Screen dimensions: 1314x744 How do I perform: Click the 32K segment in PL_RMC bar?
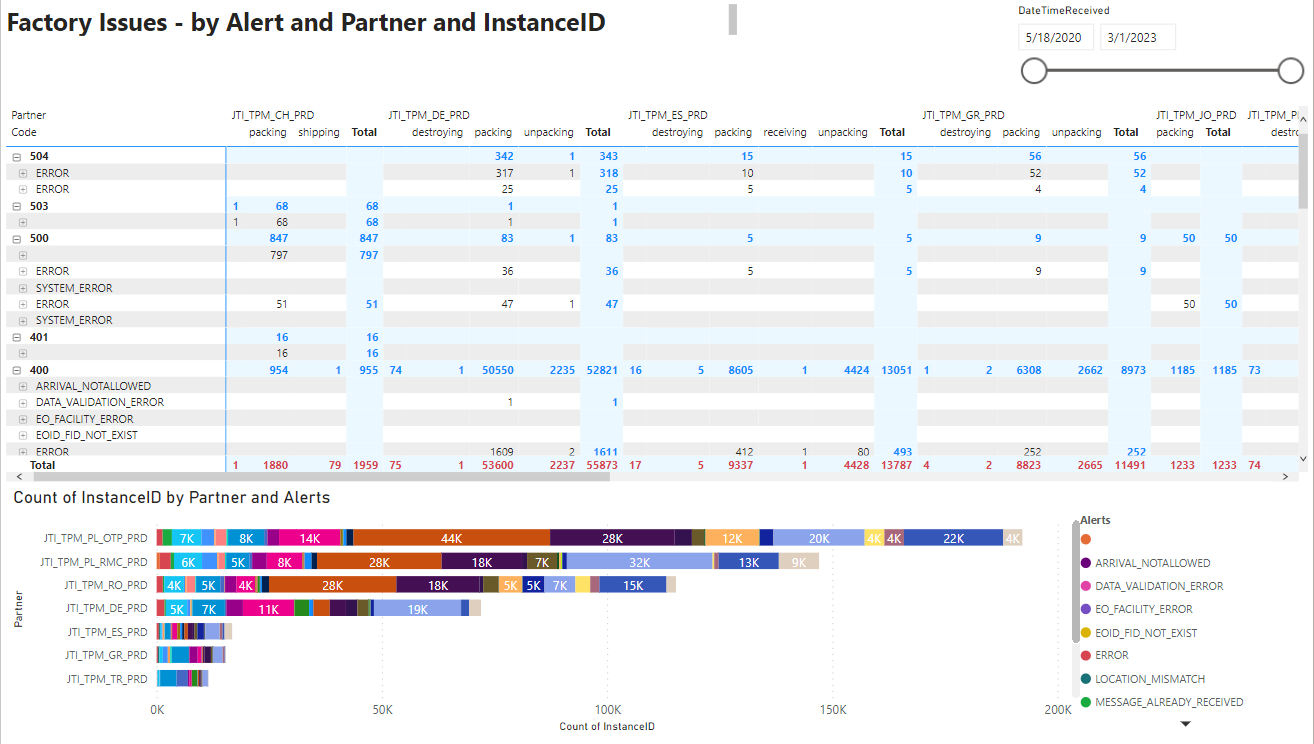pos(639,562)
